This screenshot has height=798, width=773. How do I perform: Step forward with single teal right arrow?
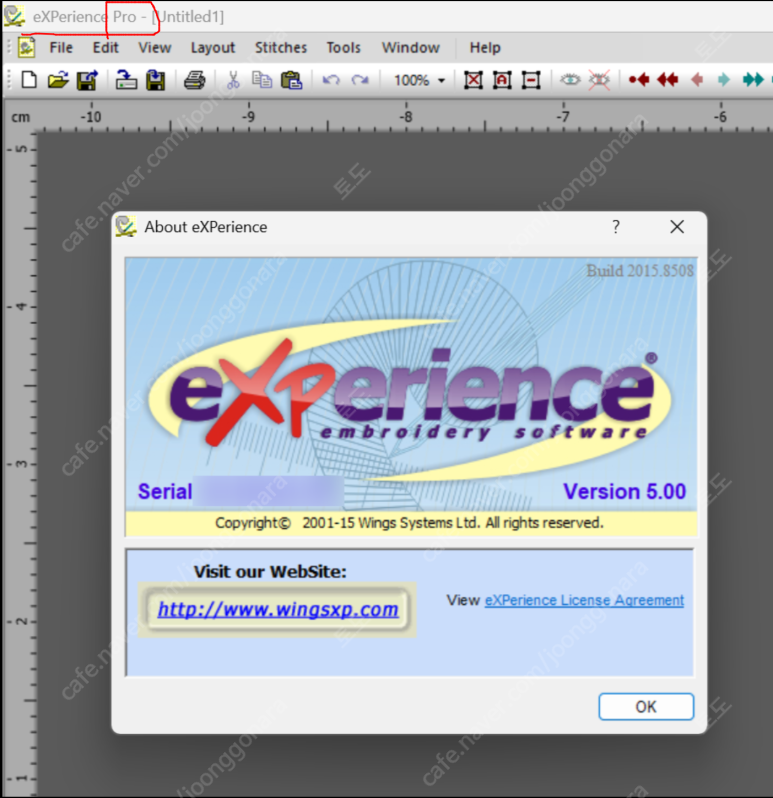tap(724, 80)
